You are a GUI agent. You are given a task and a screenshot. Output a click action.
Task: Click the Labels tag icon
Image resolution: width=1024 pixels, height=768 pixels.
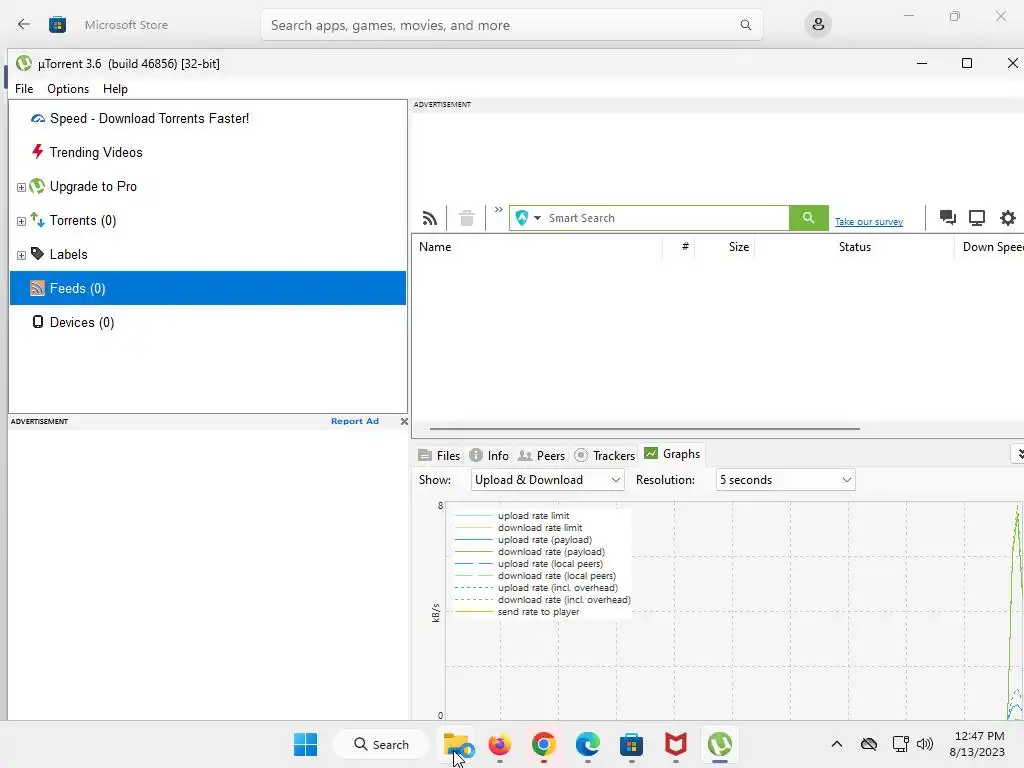[37, 253]
